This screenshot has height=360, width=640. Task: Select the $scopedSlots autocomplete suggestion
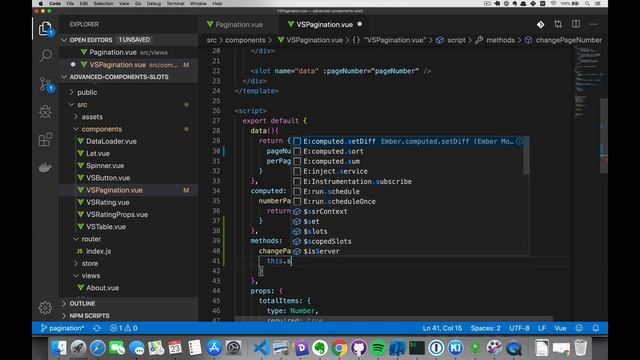pyautogui.click(x=408, y=241)
